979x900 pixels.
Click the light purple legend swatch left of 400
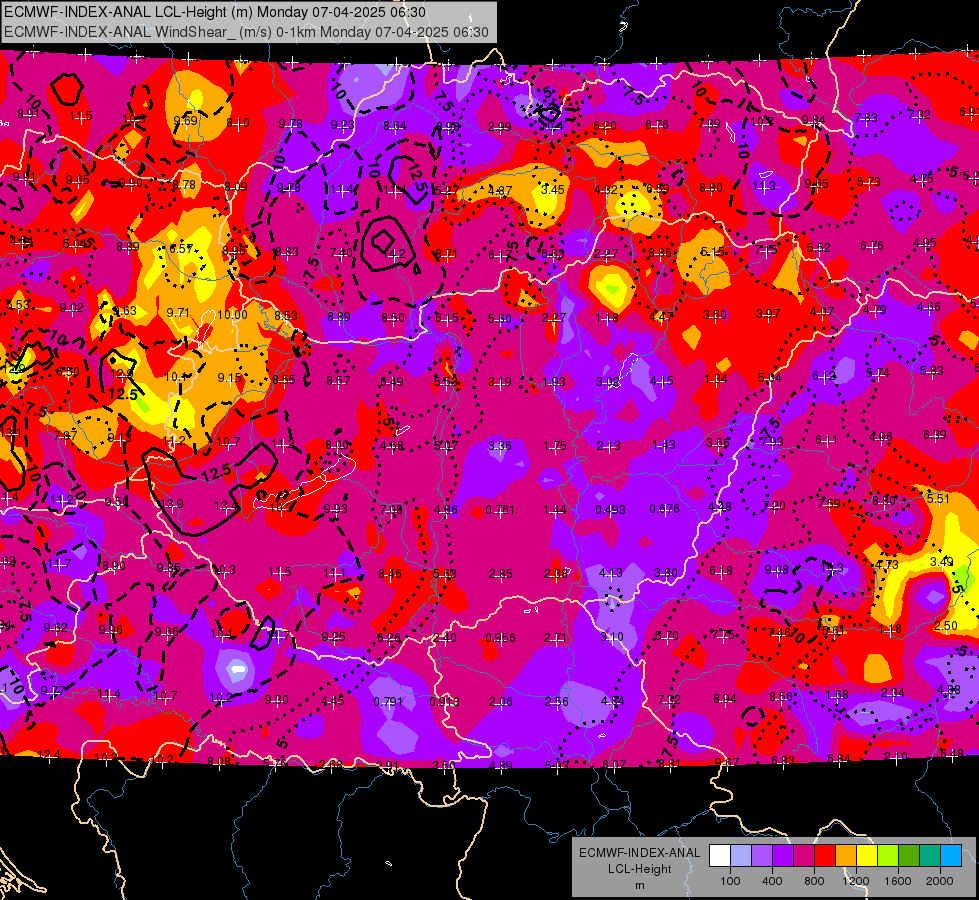[762, 856]
